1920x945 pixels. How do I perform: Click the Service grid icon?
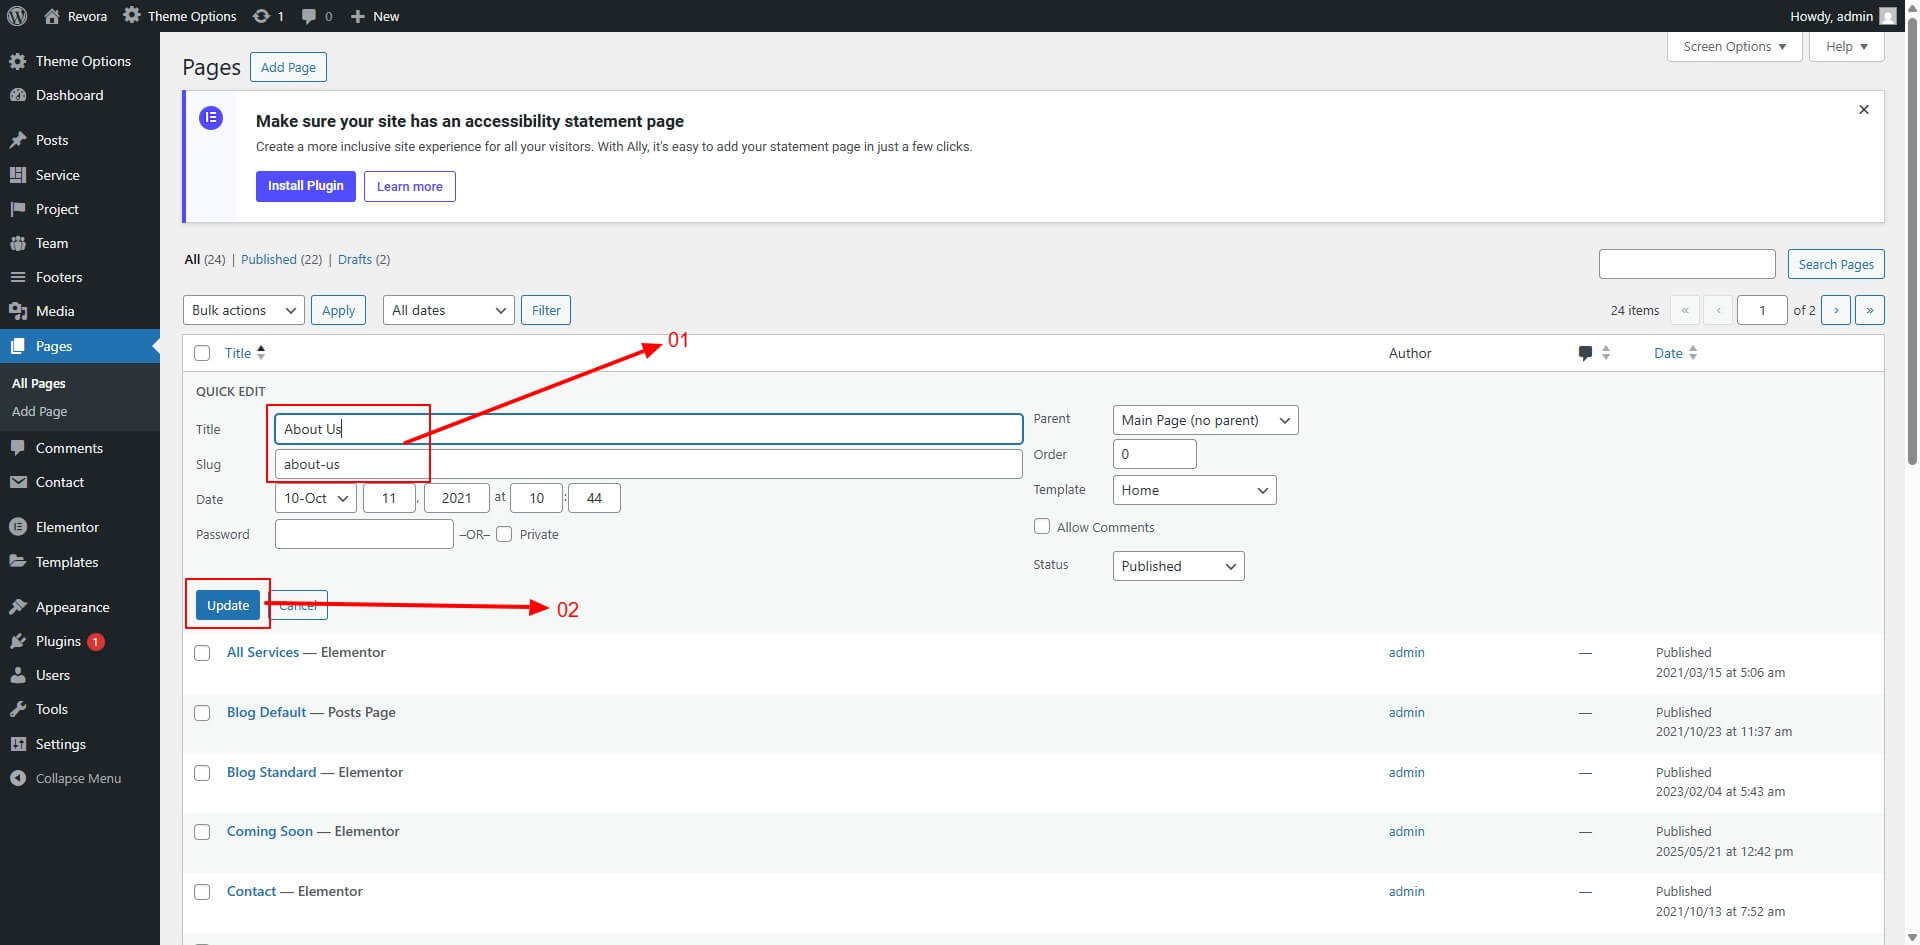click(x=17, y=175)
